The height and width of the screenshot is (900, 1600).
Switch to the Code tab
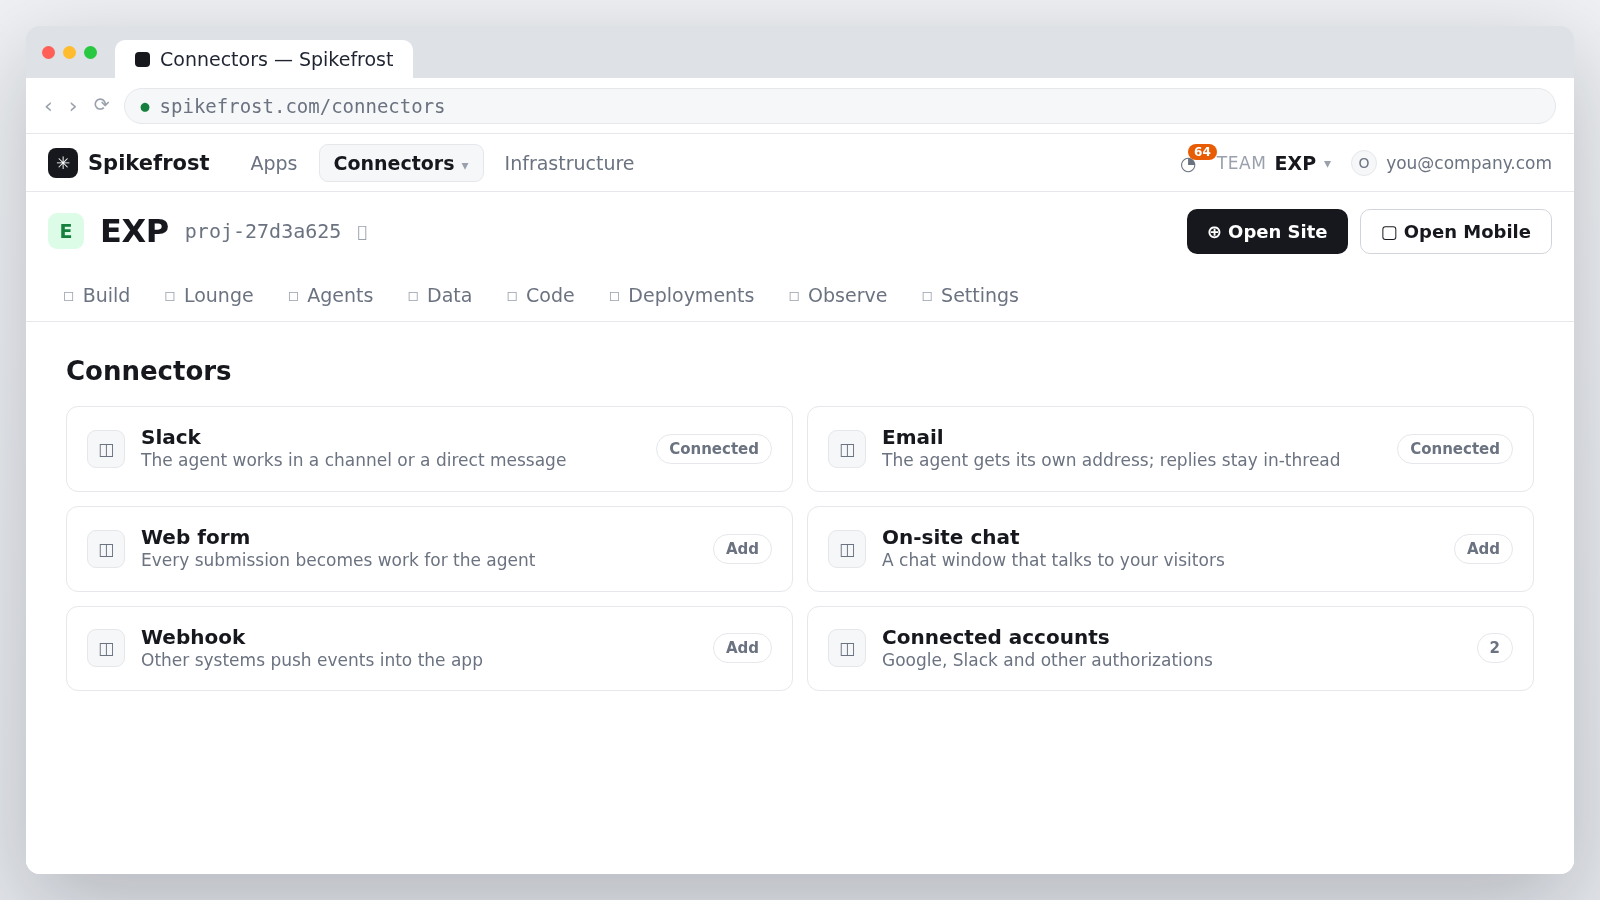click(x=541, y=295)
